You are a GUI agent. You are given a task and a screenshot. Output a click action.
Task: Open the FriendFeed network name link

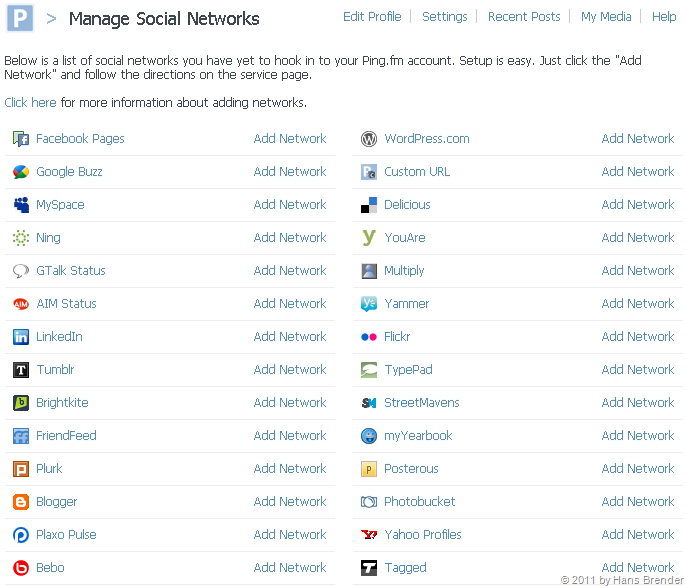click(x=66, y=436)
